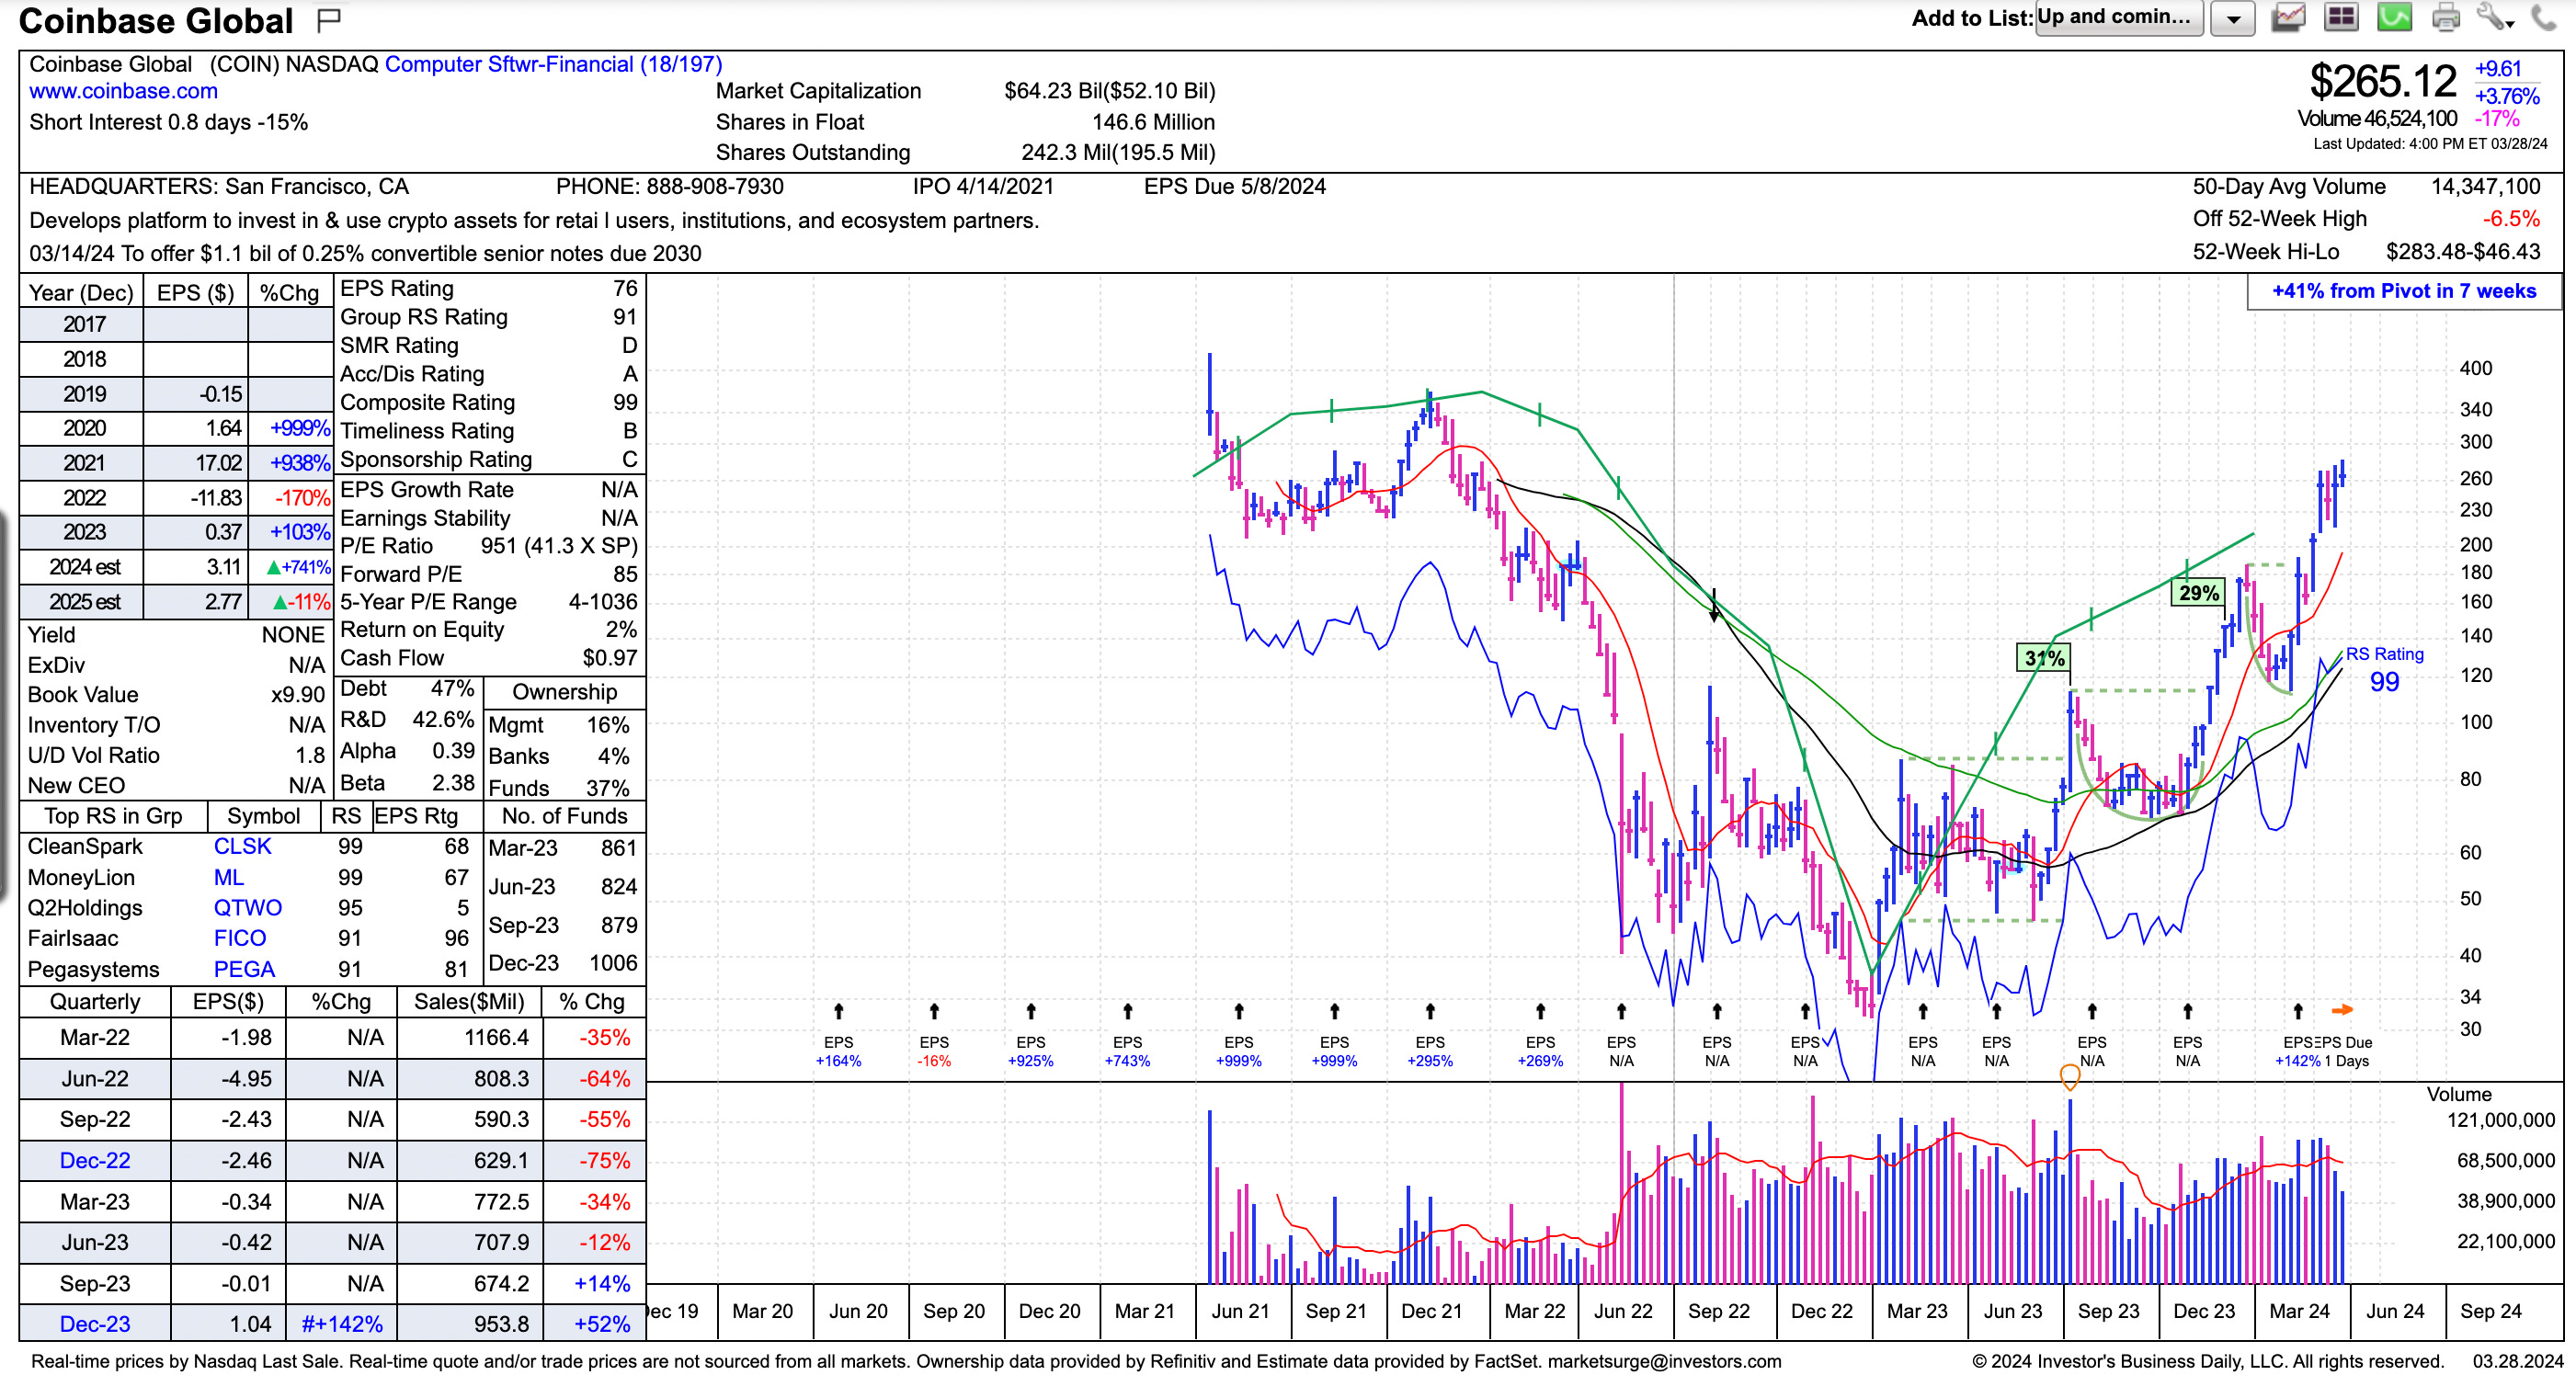Screen dimensions: 2576x1375
Task: Click the $265.12 current price
Action: pos(2382,82)
